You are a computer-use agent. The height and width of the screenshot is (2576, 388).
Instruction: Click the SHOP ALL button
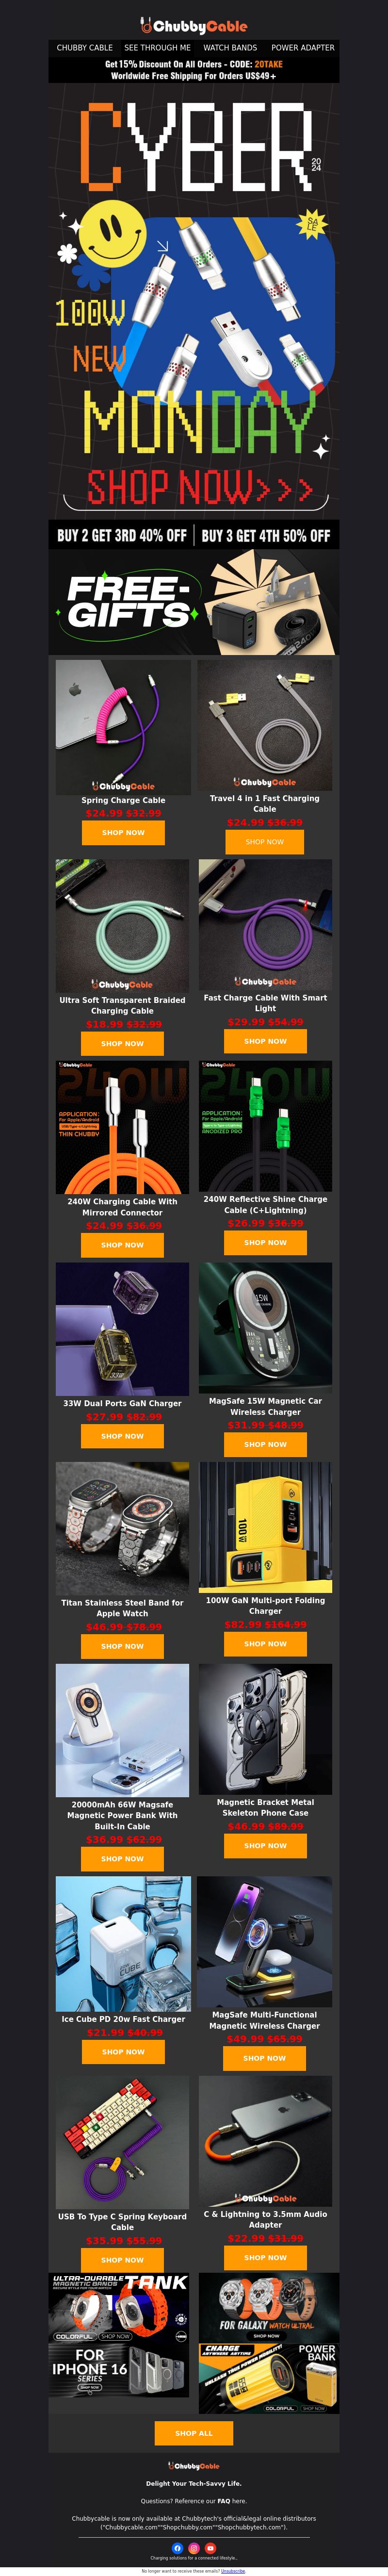(194, 2433)
